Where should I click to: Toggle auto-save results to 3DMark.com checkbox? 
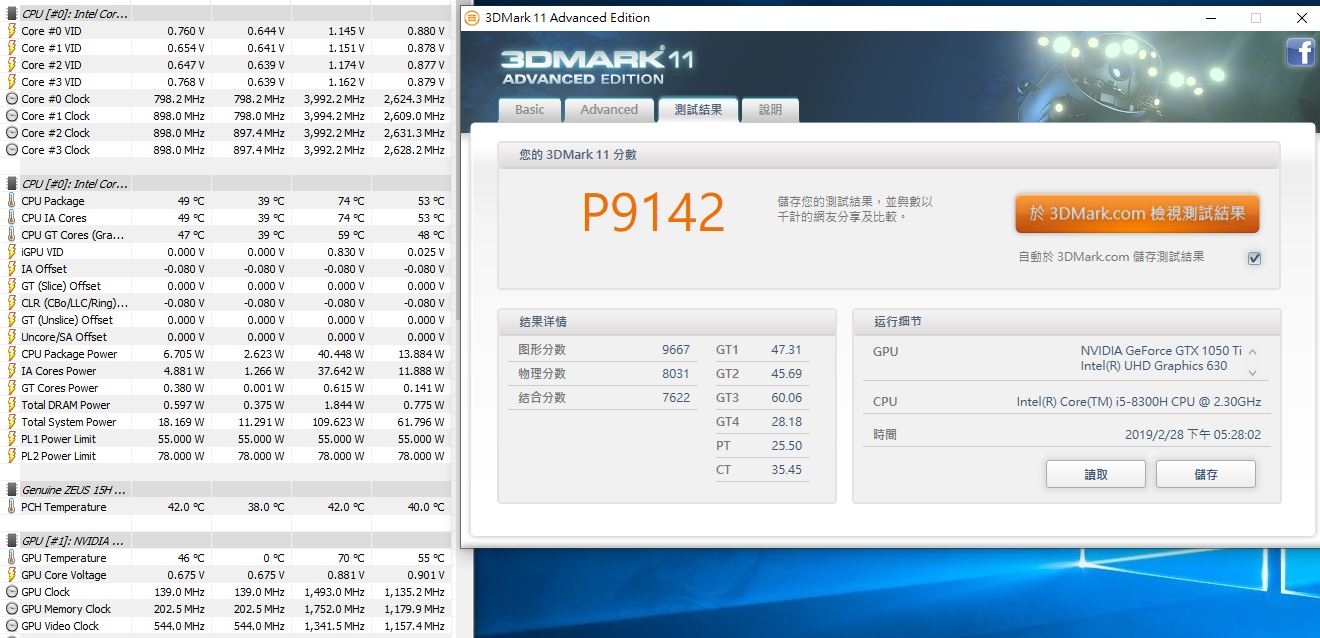coord(1254,258)
